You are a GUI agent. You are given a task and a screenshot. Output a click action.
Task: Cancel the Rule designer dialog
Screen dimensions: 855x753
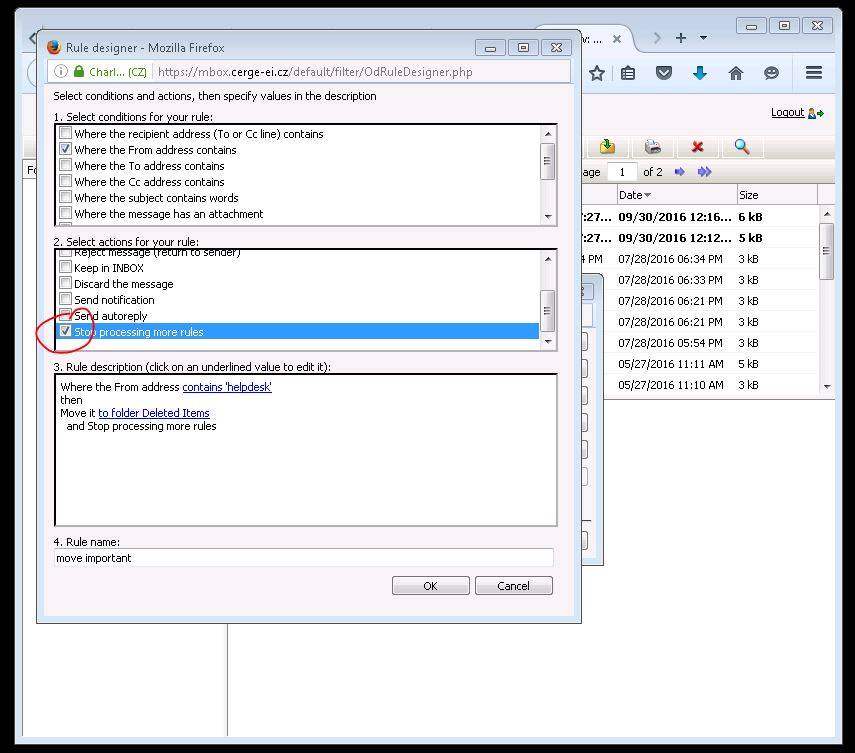tap(513, 586)
